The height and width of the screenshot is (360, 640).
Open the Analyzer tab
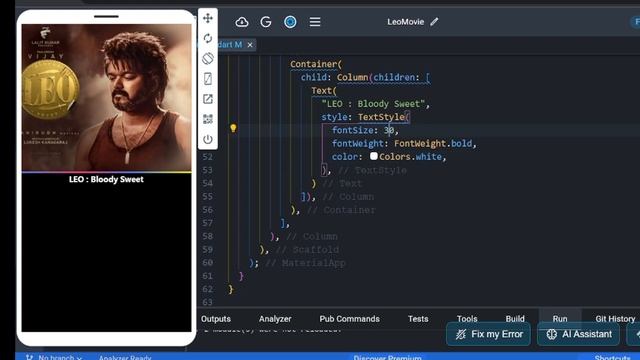(x=275, y=319)
